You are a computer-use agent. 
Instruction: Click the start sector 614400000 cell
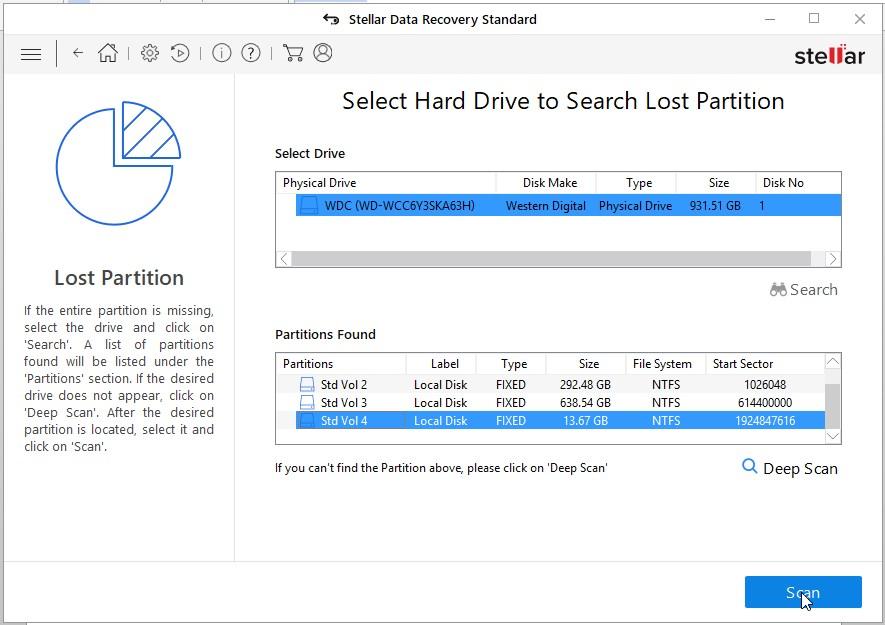coord(765,403)
